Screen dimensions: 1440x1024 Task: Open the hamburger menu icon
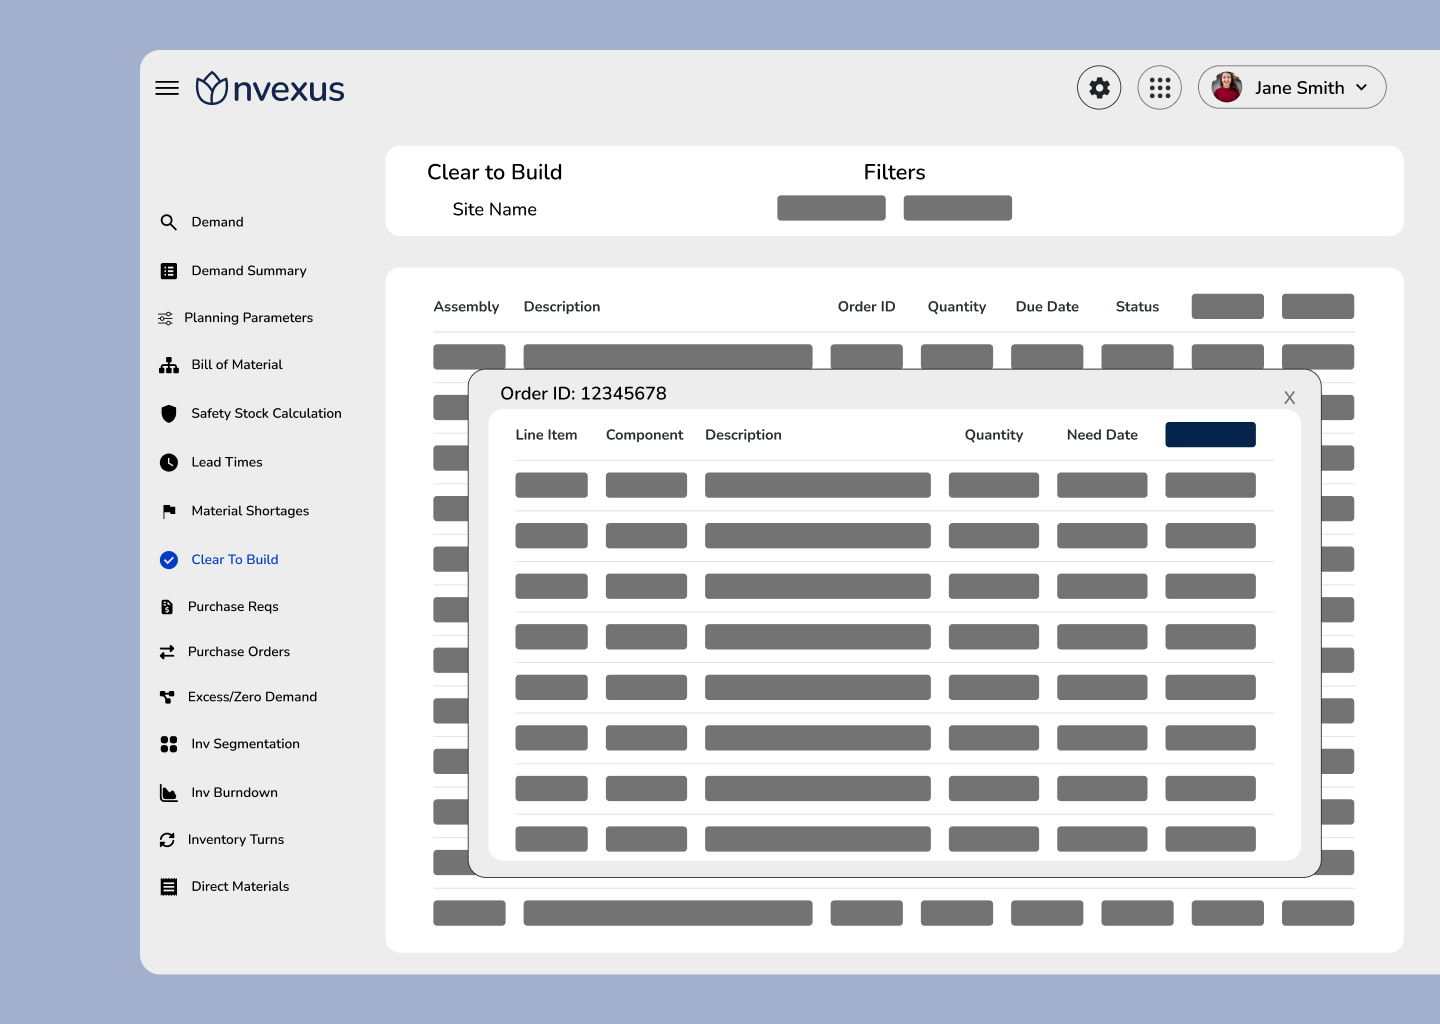pos(167,88)
